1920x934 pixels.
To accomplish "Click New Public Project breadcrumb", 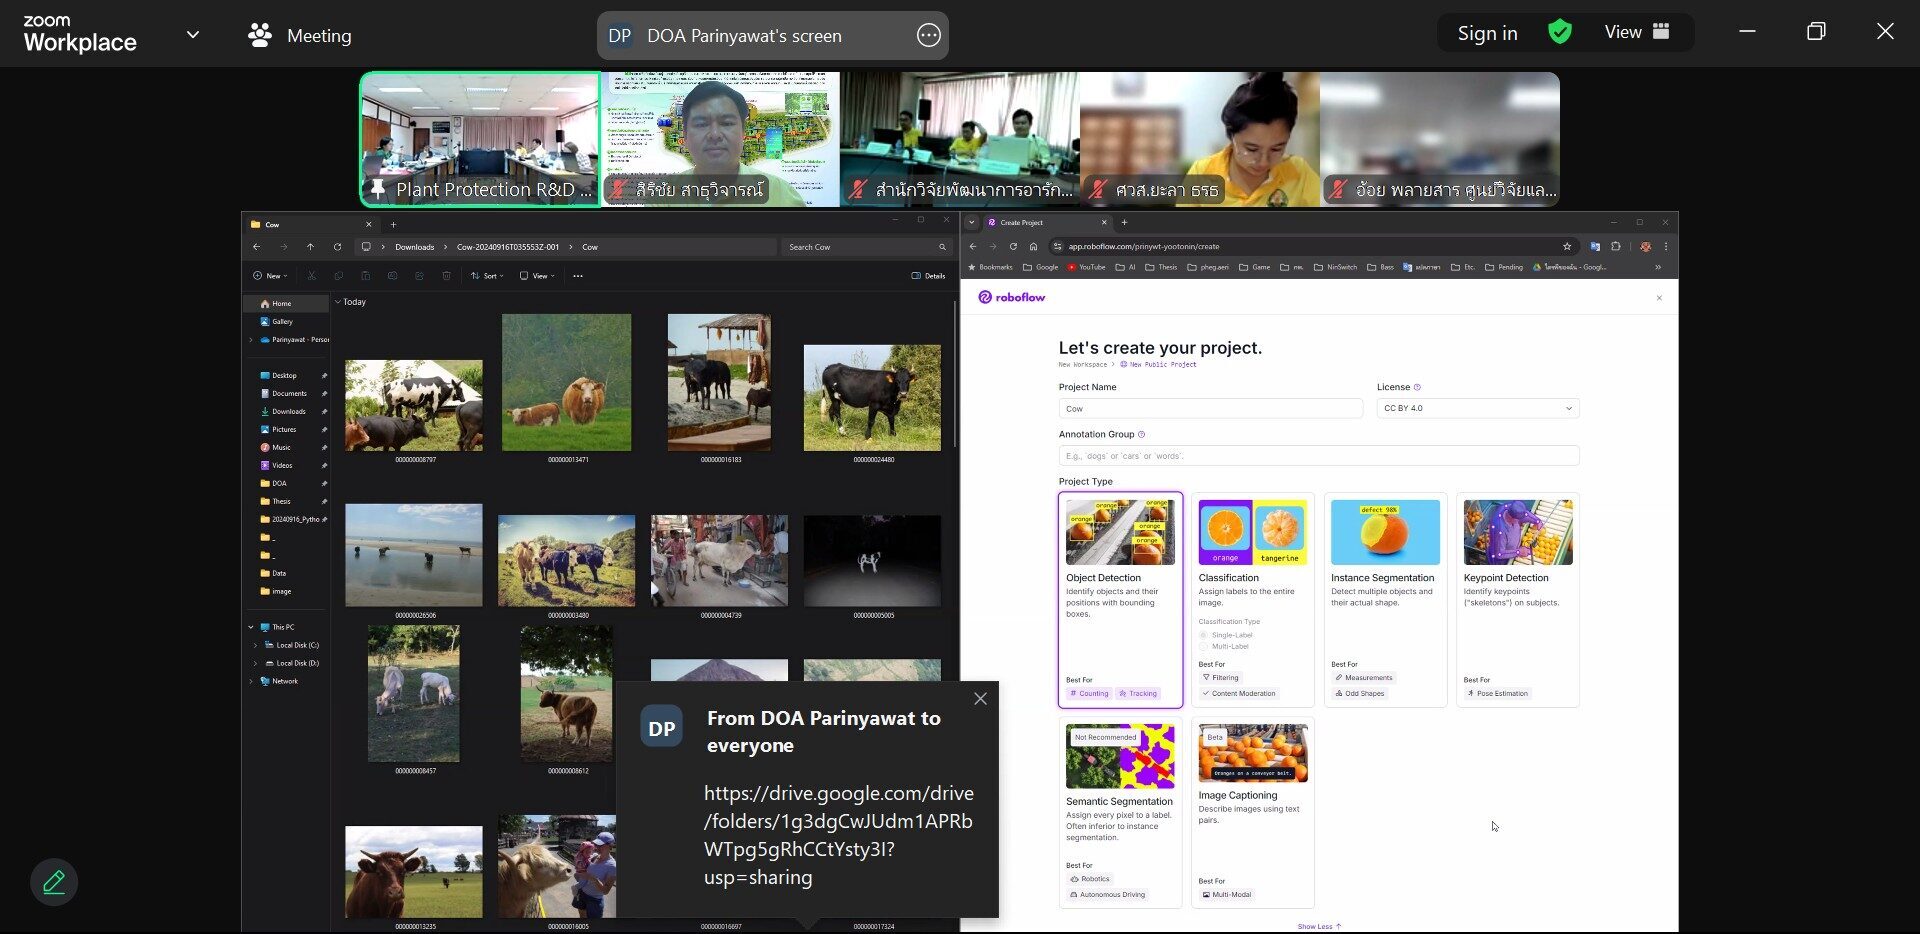I will coord(1158,365).
